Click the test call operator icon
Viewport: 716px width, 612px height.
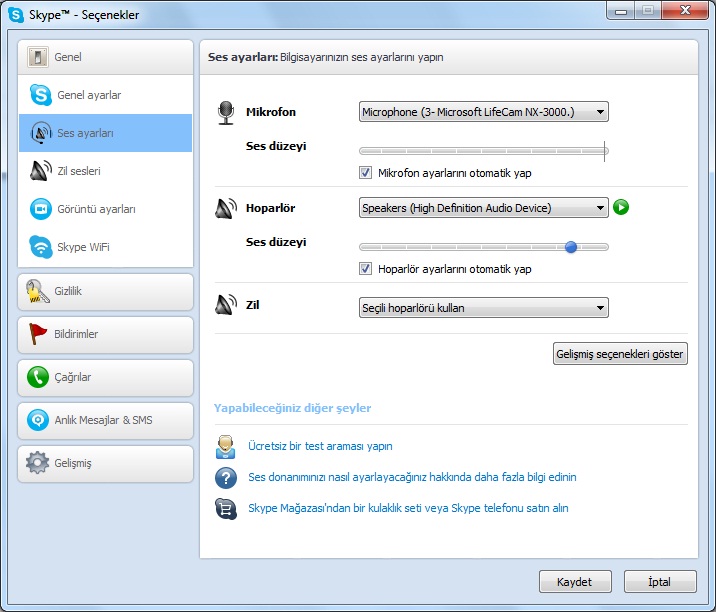point(226,447)
